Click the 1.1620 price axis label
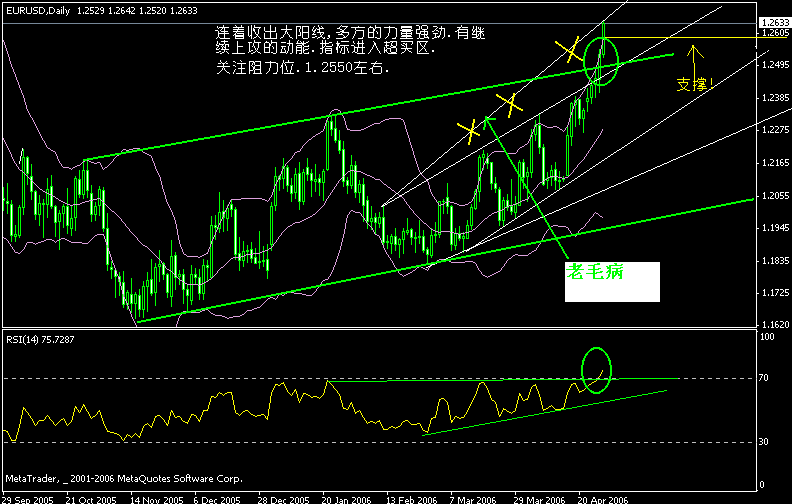Screen dimensions: 792x504 click(x=775, y=324)
